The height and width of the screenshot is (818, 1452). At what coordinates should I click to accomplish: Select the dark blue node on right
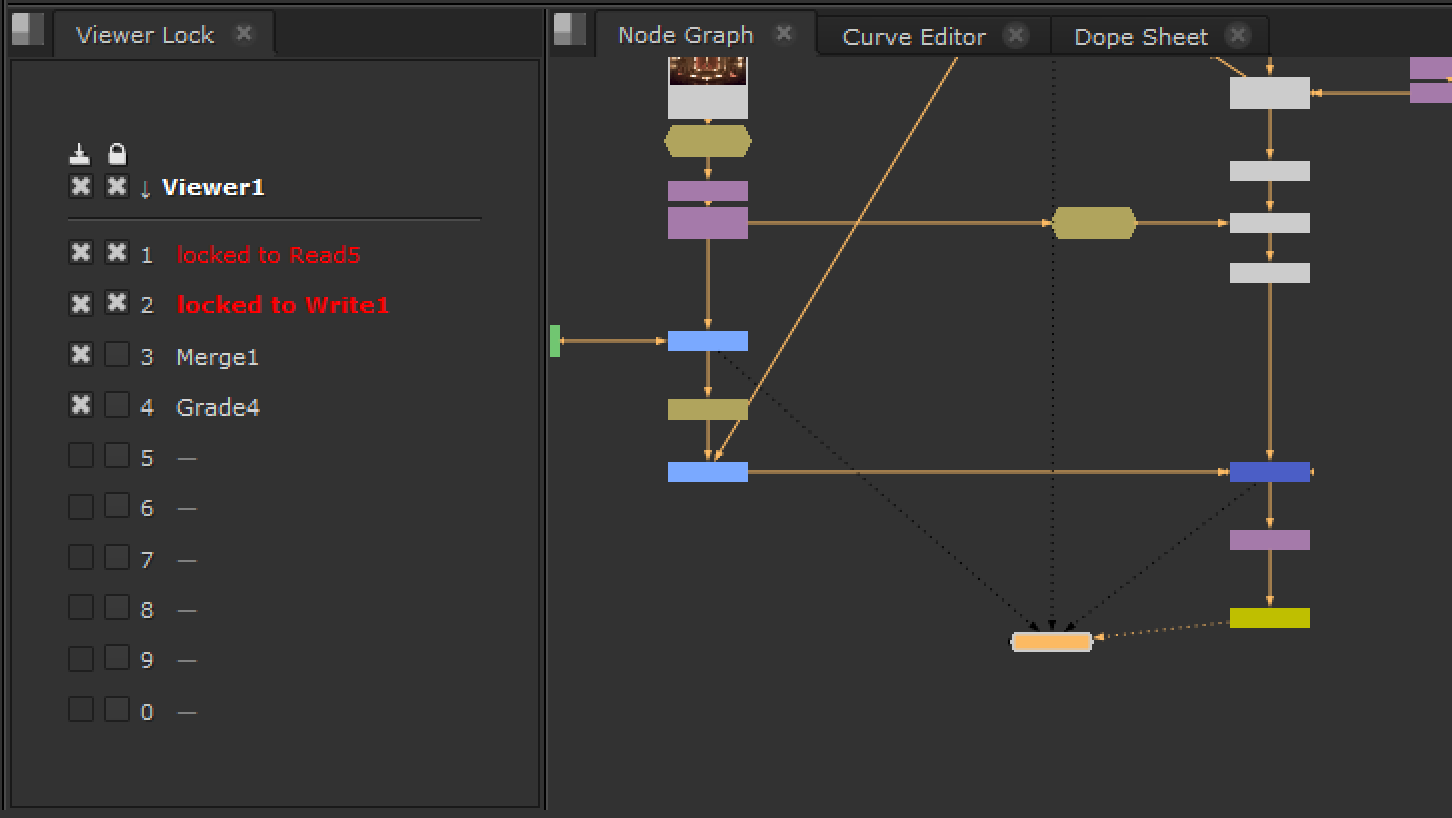[1269, 472]
